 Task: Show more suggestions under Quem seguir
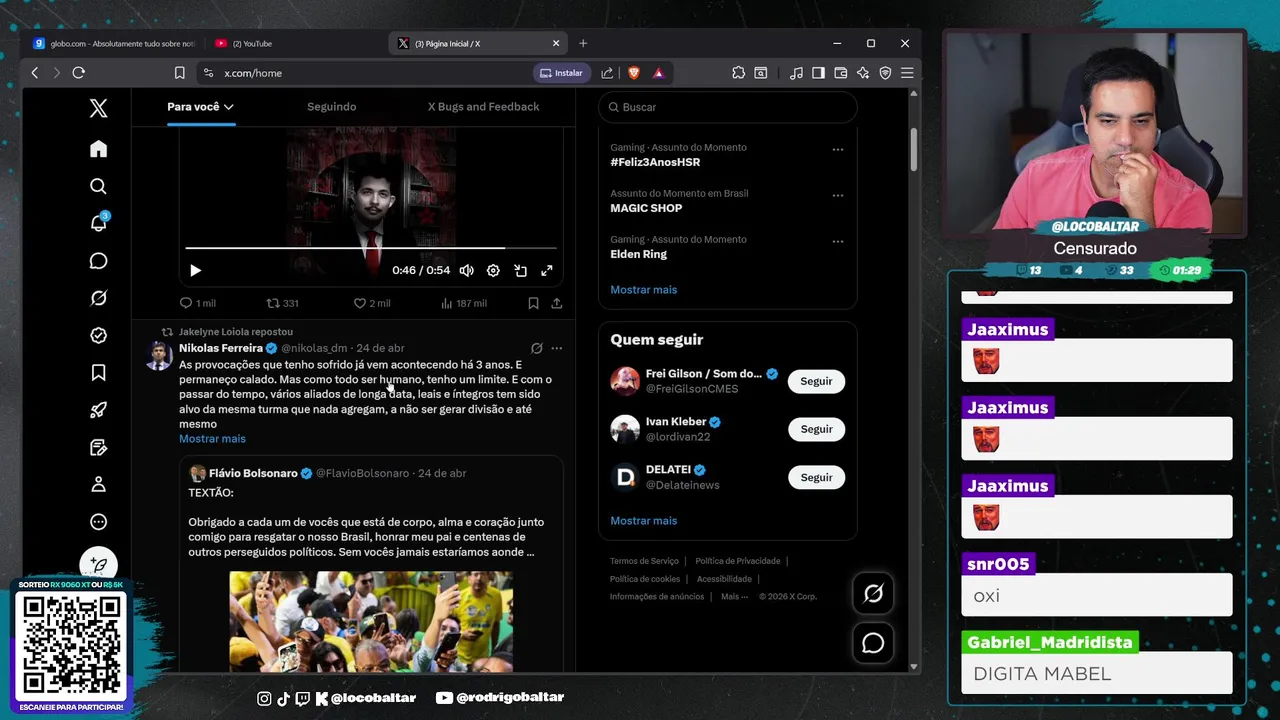coord(643,521)
